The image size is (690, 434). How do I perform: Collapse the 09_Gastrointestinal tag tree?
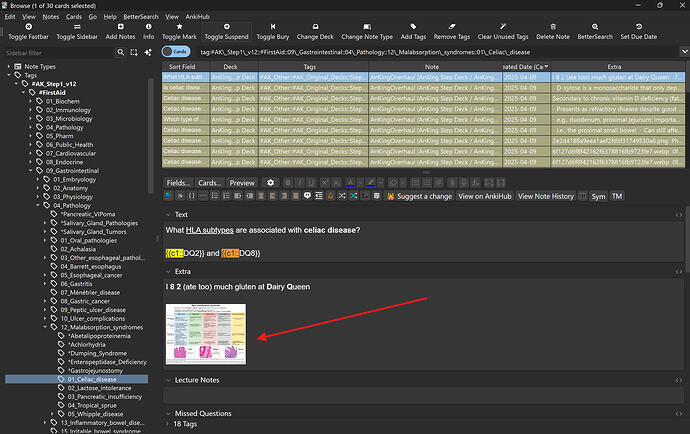click(x=31, y=171)
